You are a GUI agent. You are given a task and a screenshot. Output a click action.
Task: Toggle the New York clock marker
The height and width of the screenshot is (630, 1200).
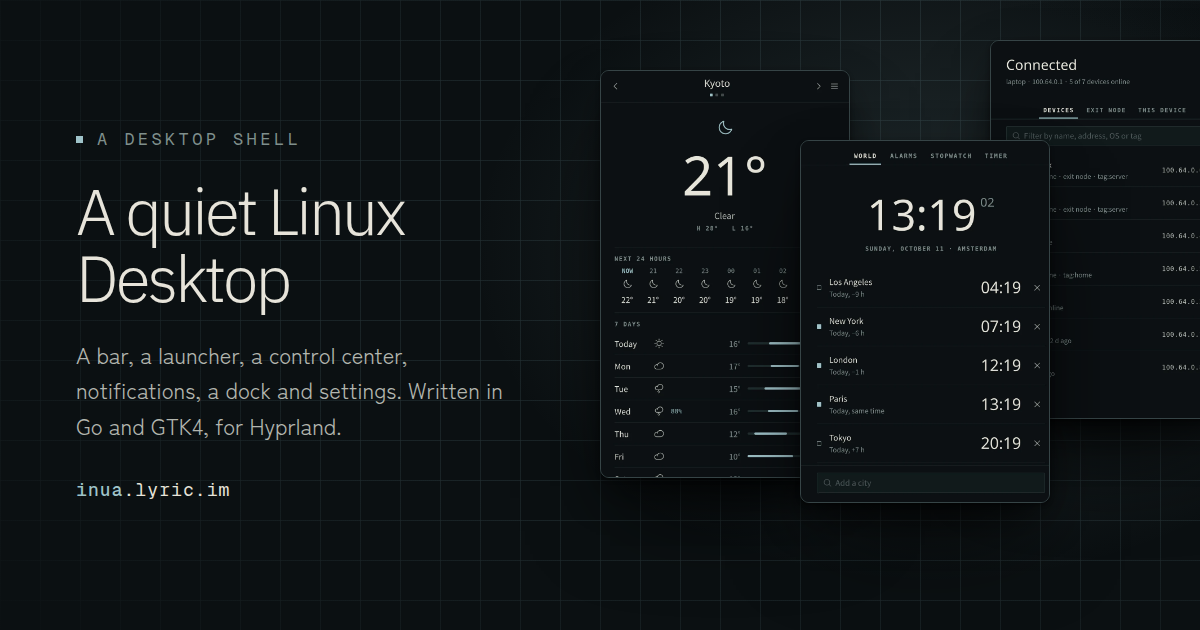pos(819,327)
